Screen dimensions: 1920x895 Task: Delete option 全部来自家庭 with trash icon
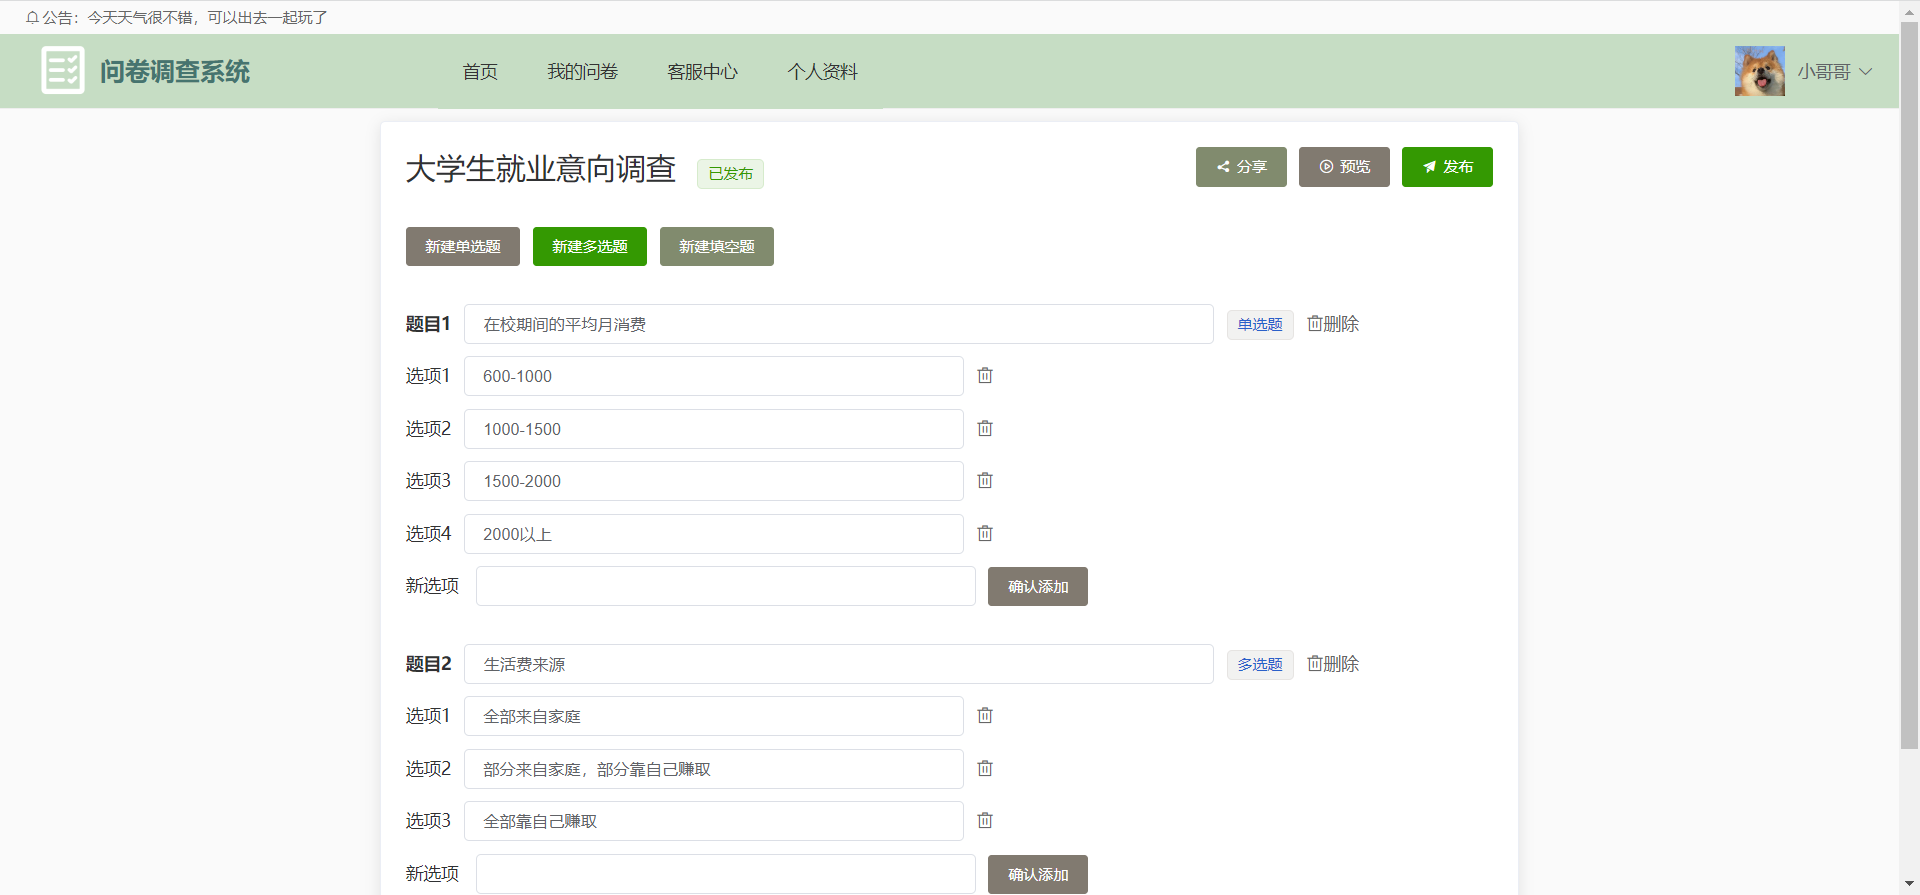click(x=985, y=715)
